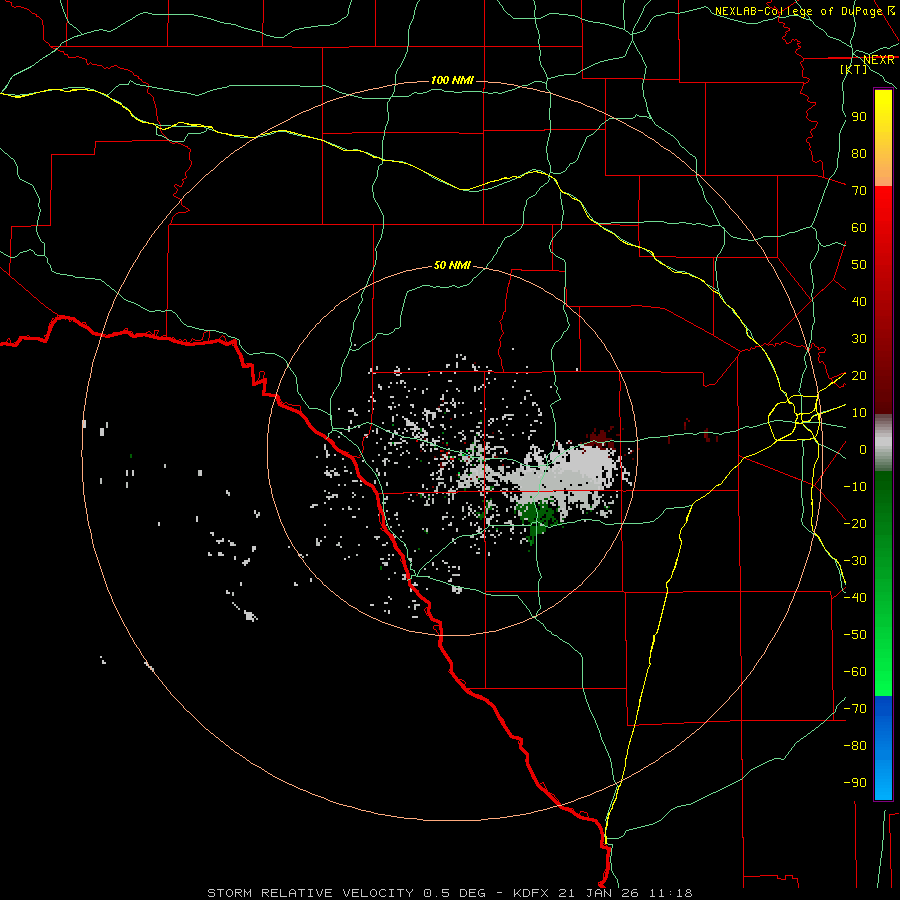900x900 pixels.
Task: Click the positive 70 scale value
Action: pyautogui.click(x=859, y=191)
